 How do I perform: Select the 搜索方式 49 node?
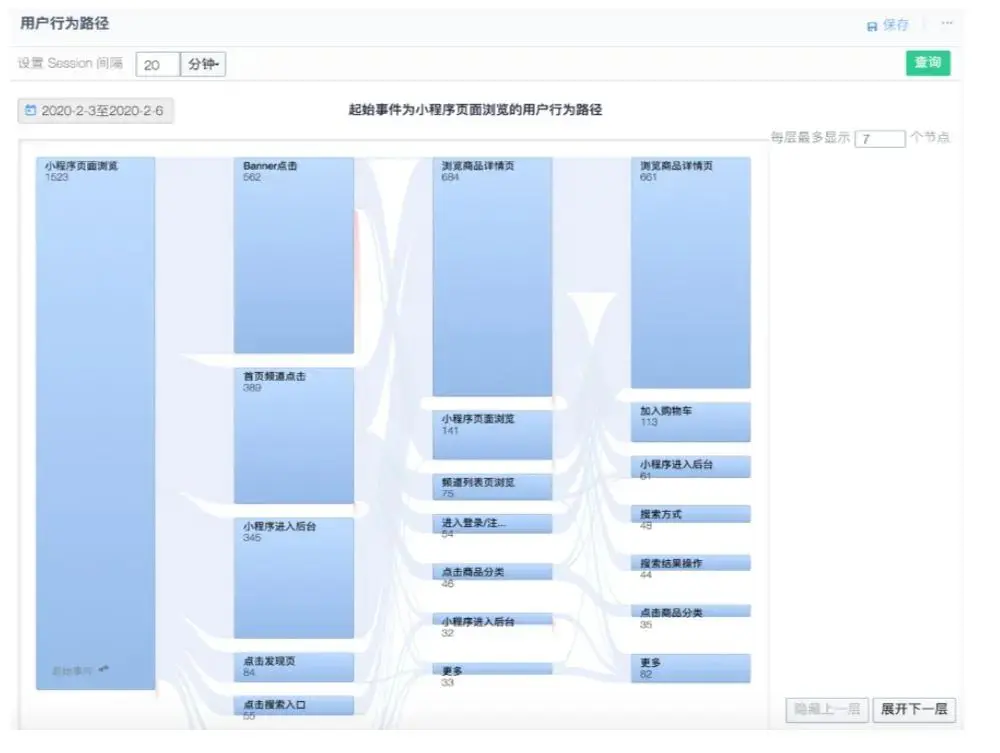point(691,514)
